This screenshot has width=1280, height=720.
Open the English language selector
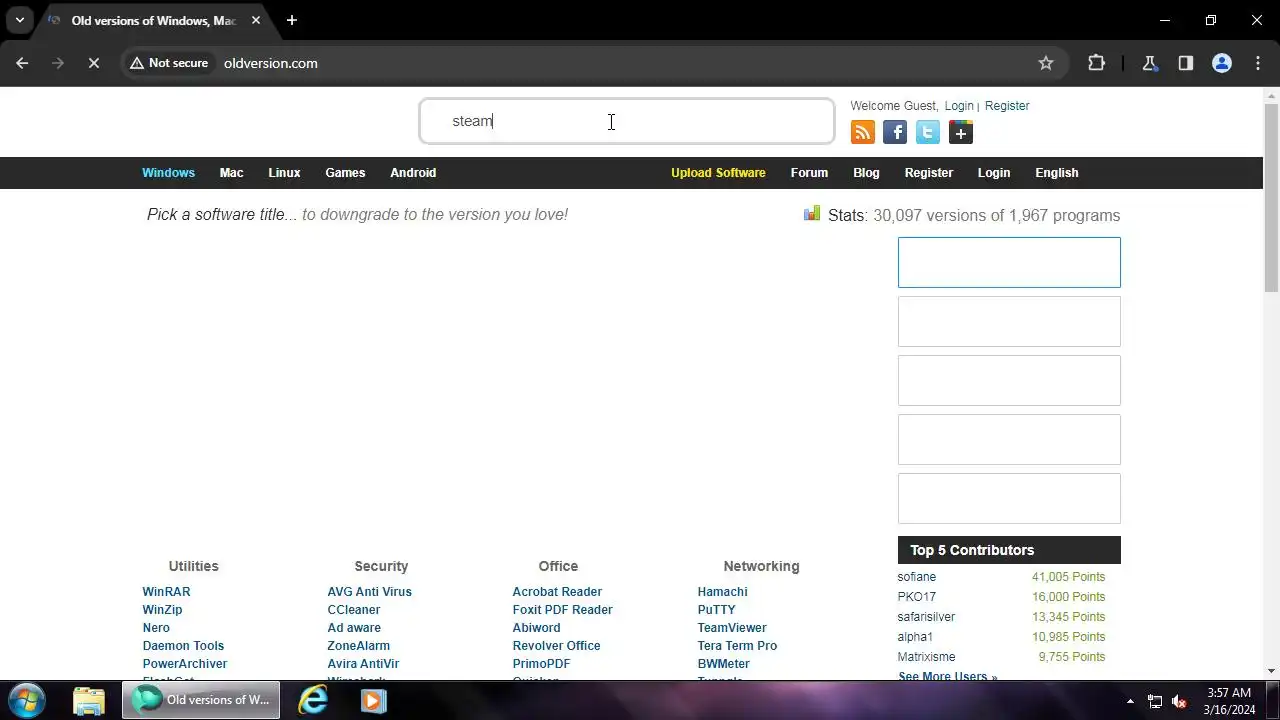tap(1056, 173)
